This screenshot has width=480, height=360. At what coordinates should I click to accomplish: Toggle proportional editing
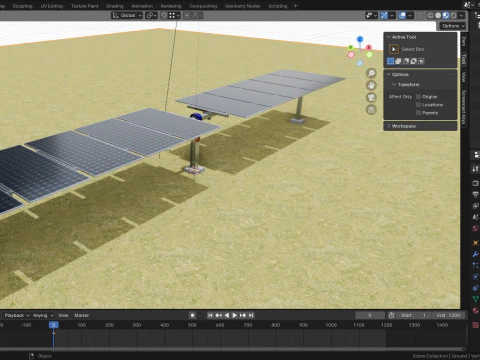coord(187,15)
